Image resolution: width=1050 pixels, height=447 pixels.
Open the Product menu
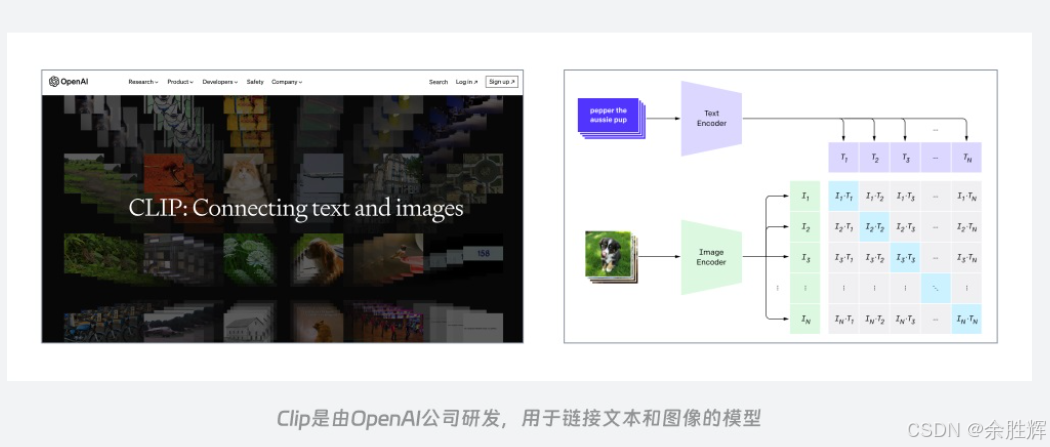point(180,82)
